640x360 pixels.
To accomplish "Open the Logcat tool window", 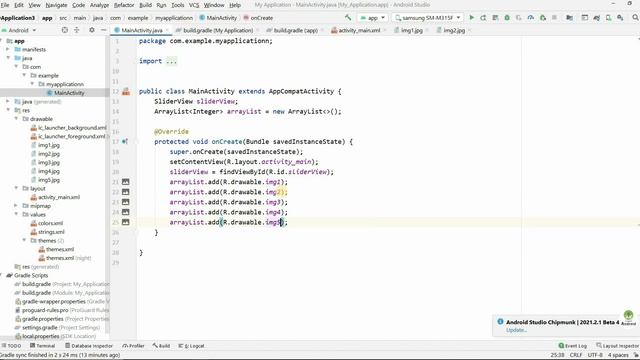I will (x=191, y=346).
